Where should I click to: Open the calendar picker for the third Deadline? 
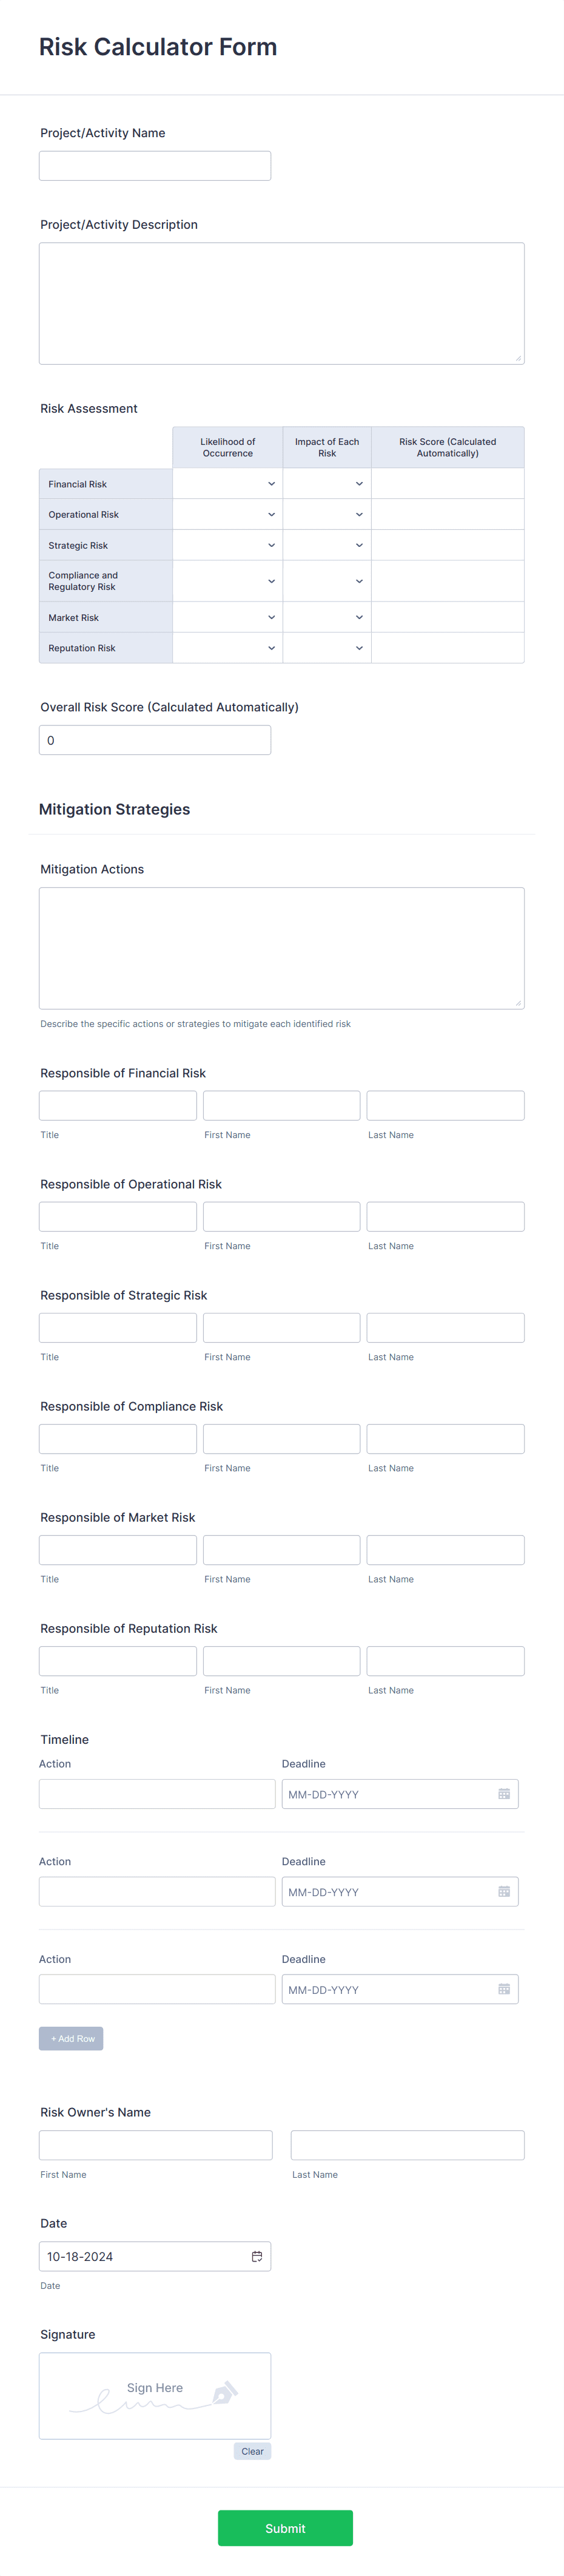(505, 1989)
